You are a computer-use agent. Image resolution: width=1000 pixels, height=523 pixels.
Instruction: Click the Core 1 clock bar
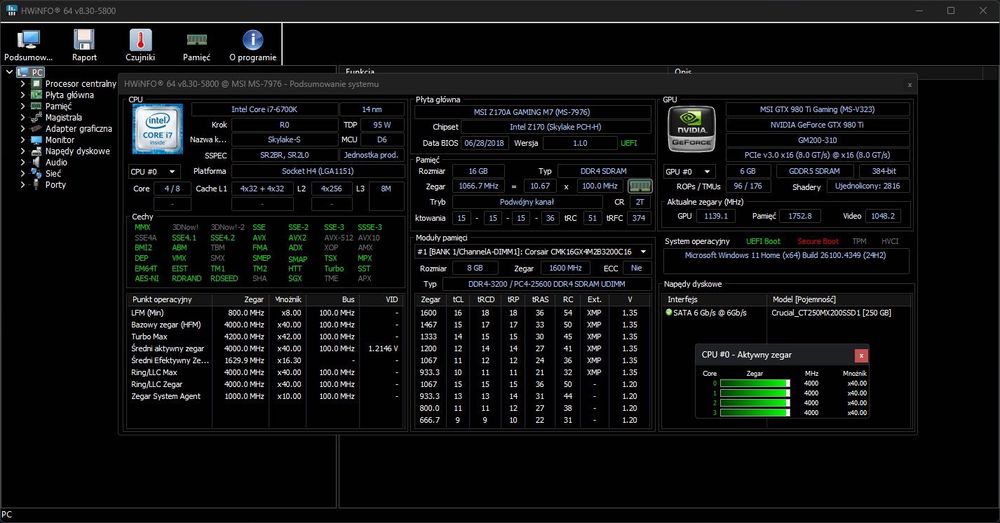pyautogui.click(x=755, y=393)
